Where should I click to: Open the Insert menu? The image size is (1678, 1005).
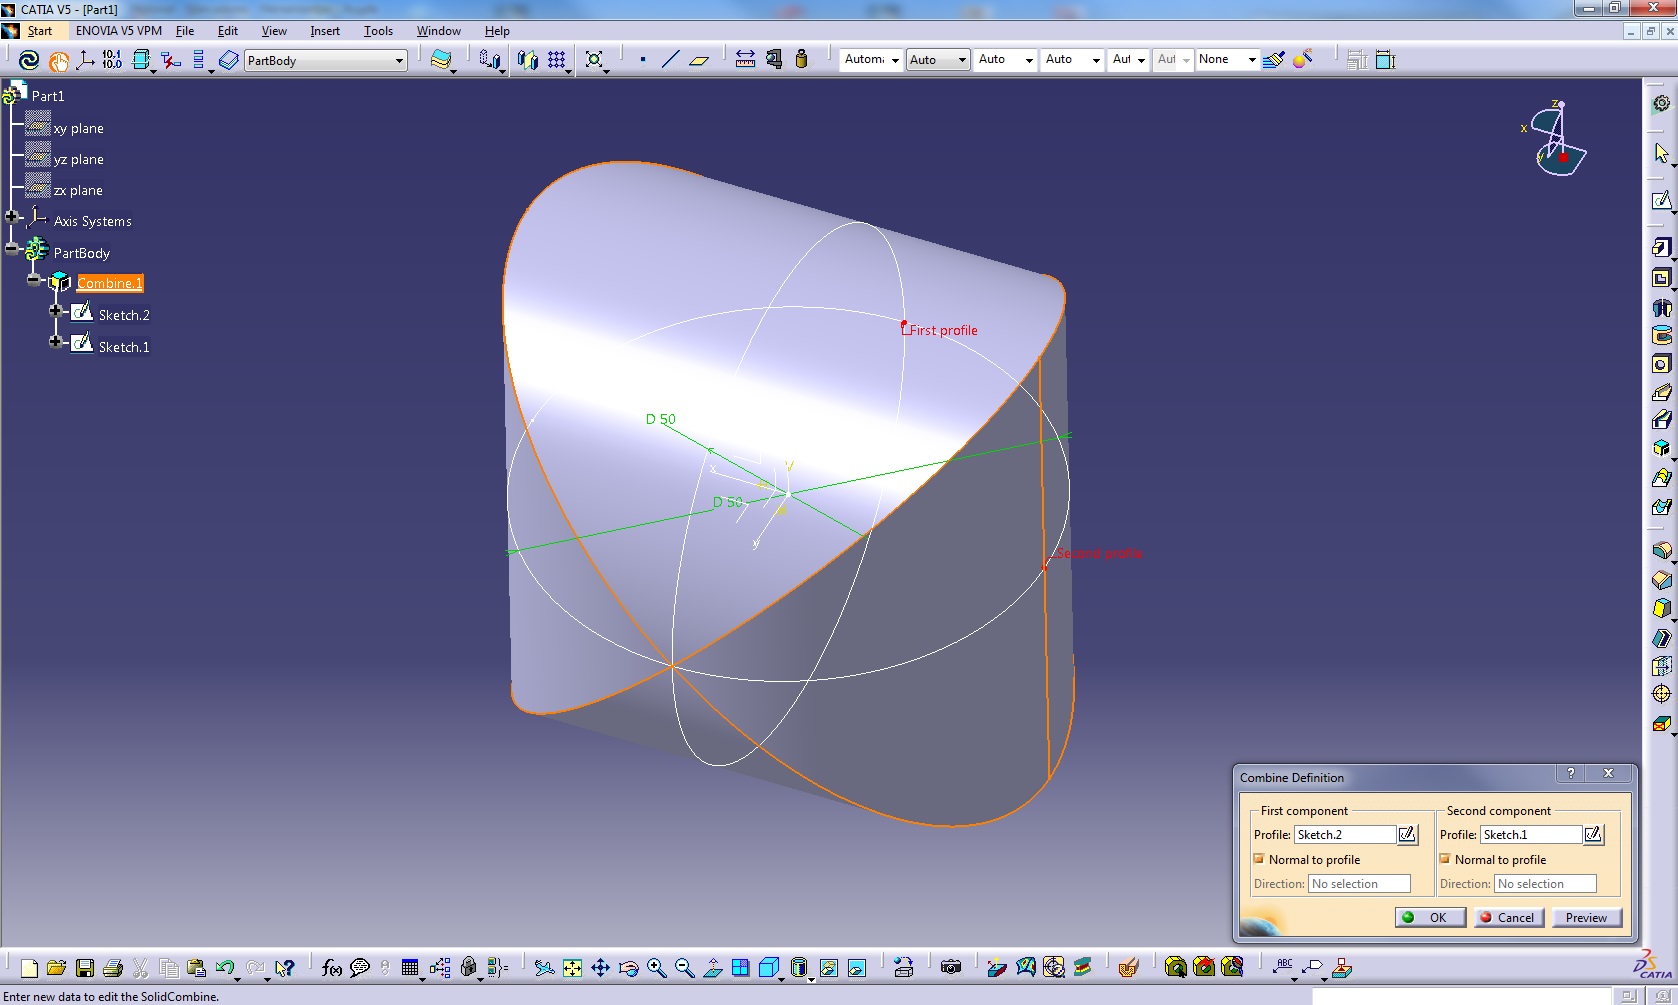pos(325,31)
